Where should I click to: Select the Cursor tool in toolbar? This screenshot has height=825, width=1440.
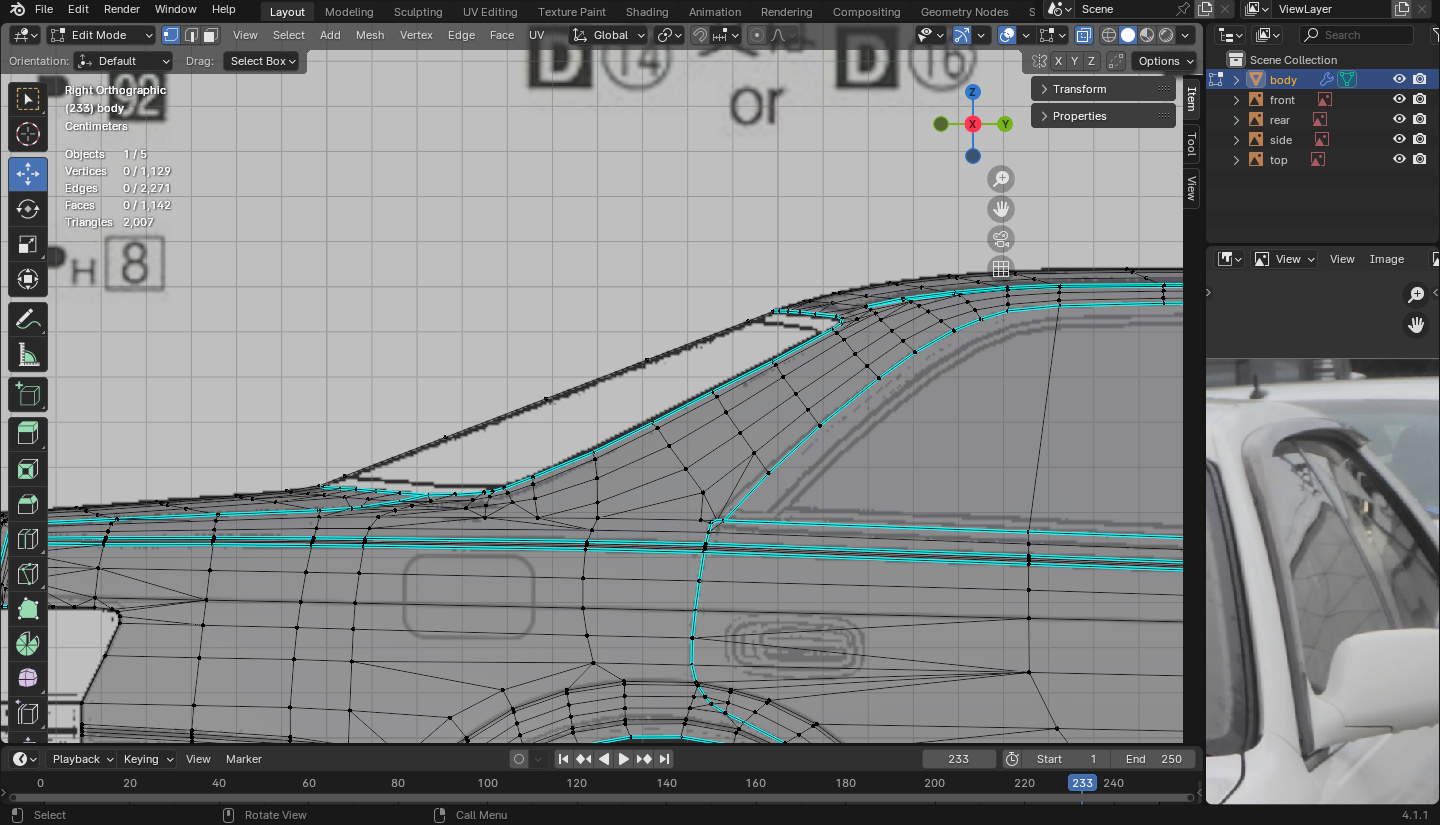point(28,134)
